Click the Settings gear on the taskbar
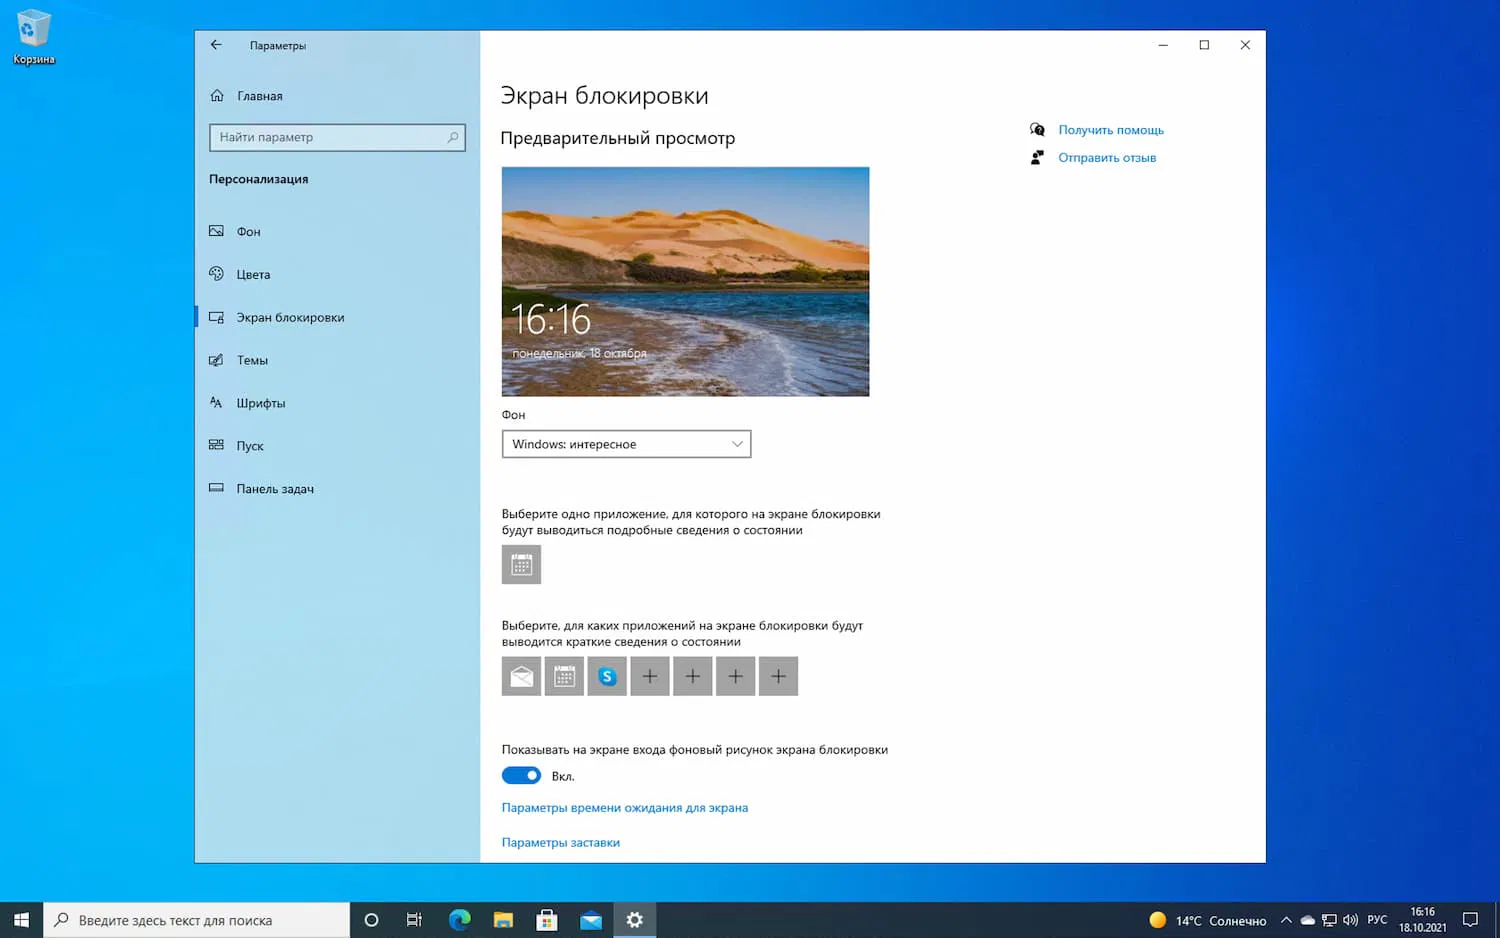1500x938 pixels. (x=635, y=920)
